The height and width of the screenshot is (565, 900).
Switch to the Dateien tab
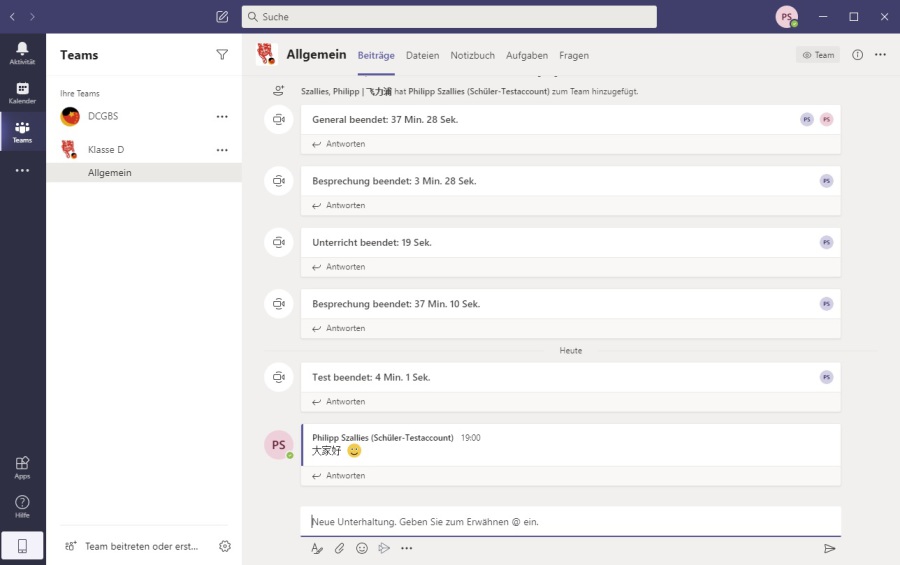422,55
